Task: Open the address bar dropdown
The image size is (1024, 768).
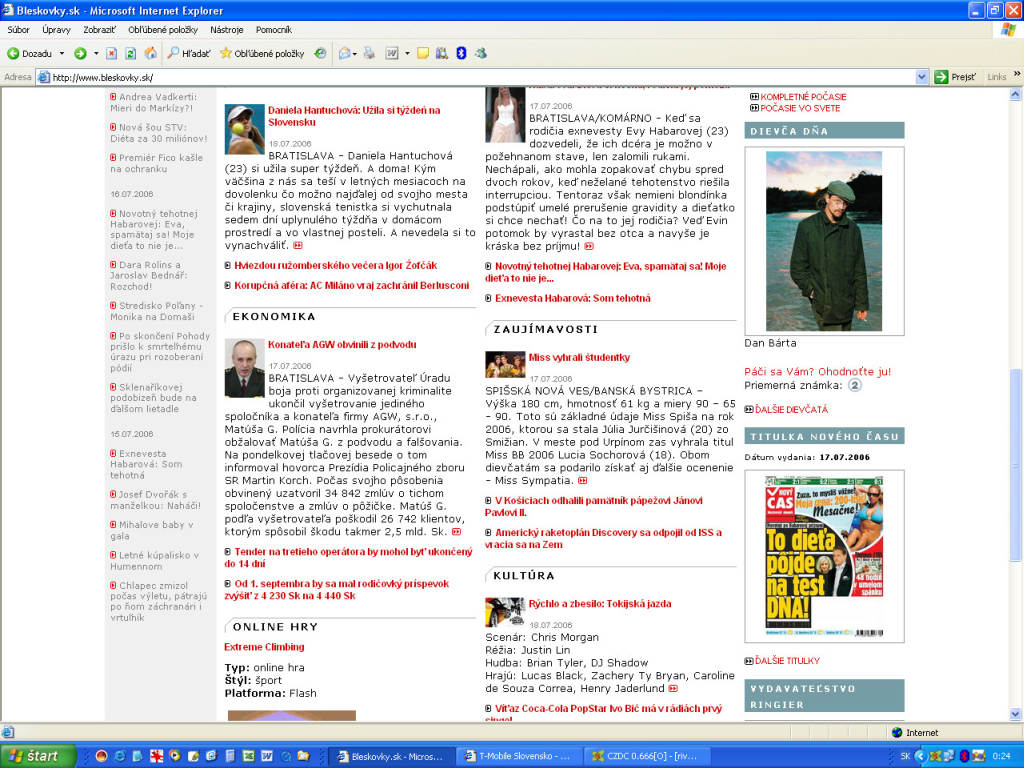Action: point(921,77)
